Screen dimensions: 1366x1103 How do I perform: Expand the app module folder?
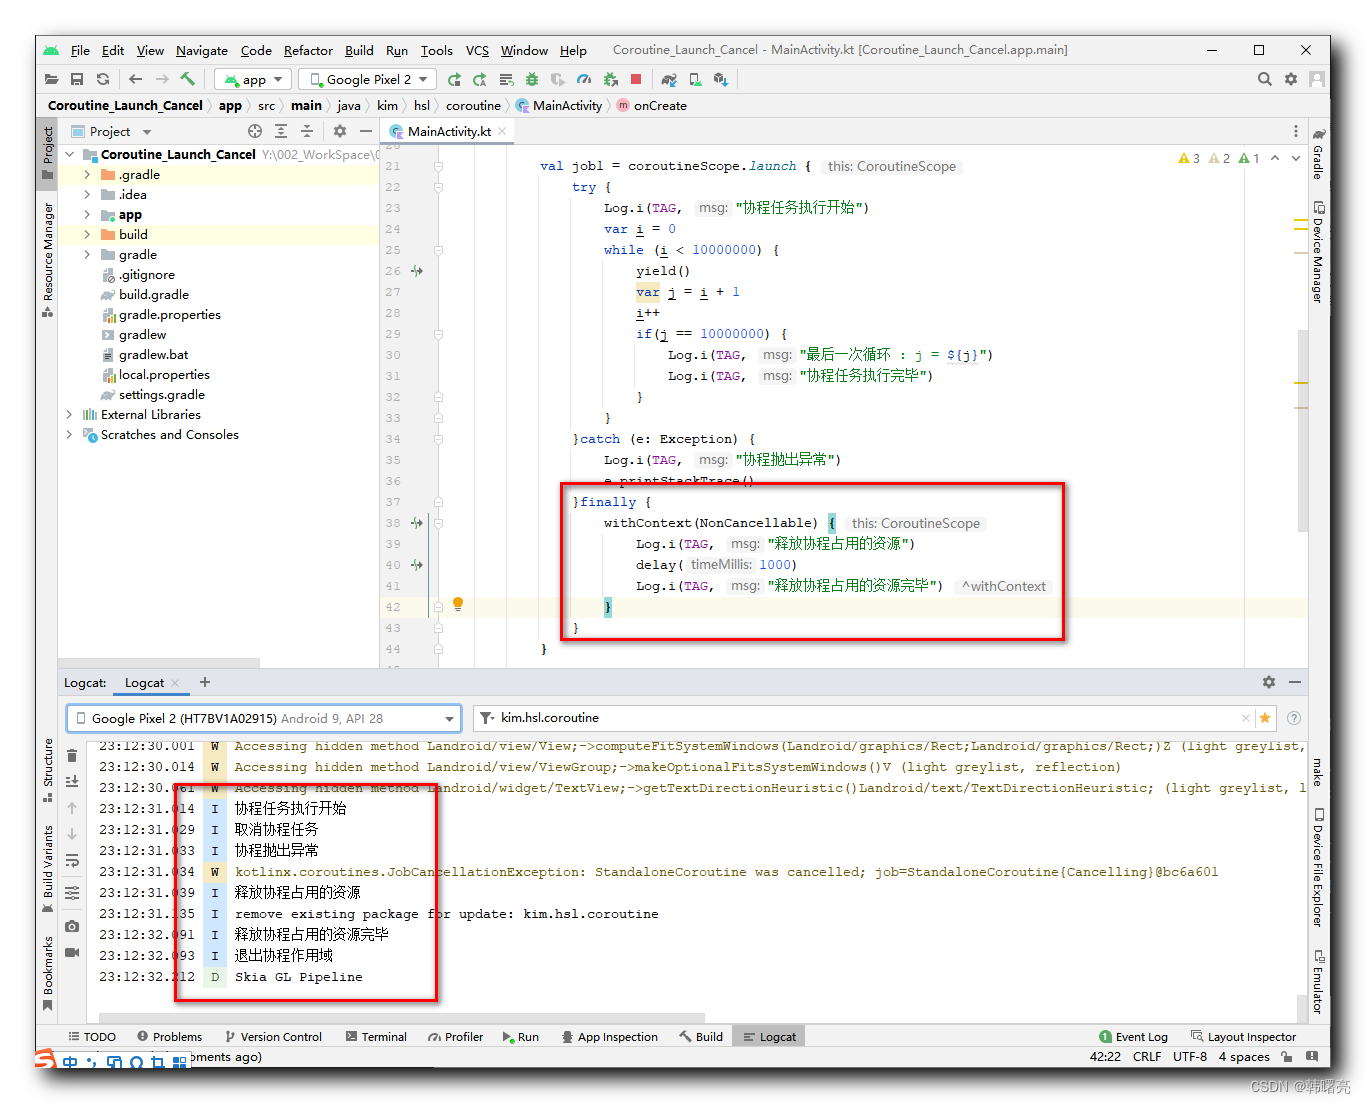(87, 214)
